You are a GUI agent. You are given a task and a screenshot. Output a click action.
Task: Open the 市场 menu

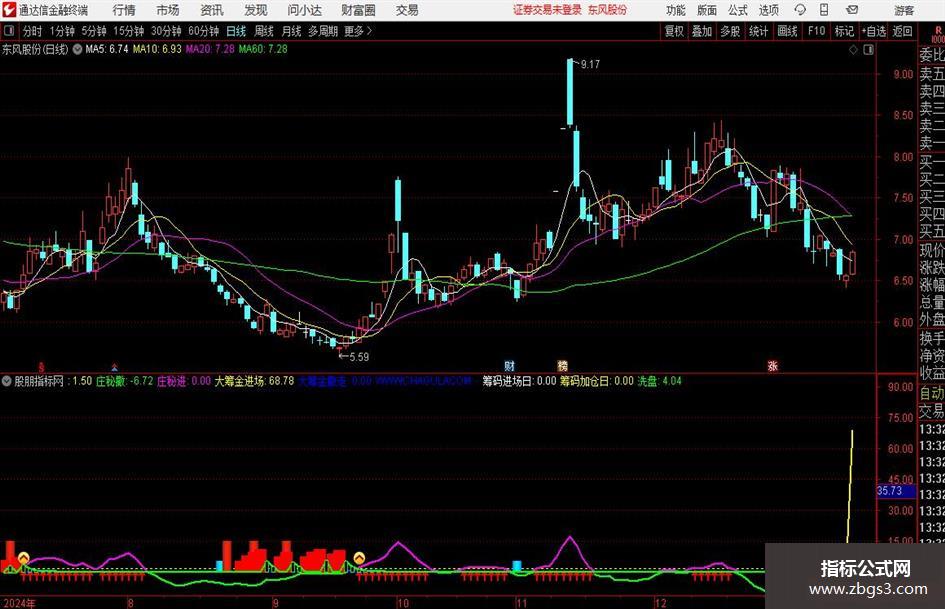tap(168, 10)
